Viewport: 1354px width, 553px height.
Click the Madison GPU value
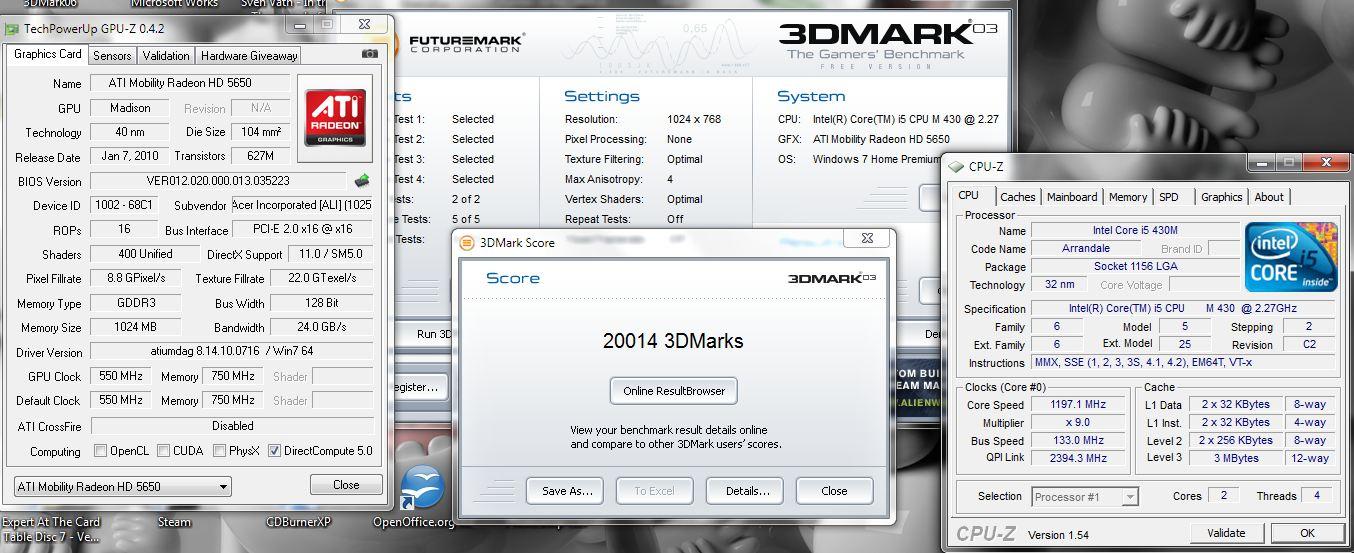130,108
